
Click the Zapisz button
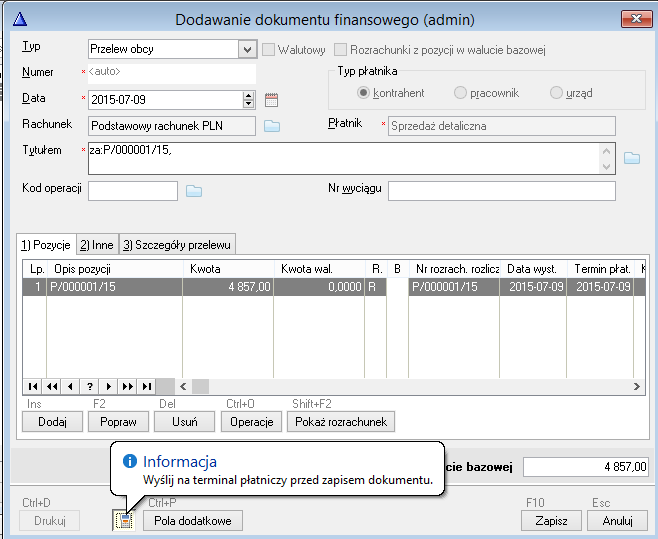[x=551, y=520]
